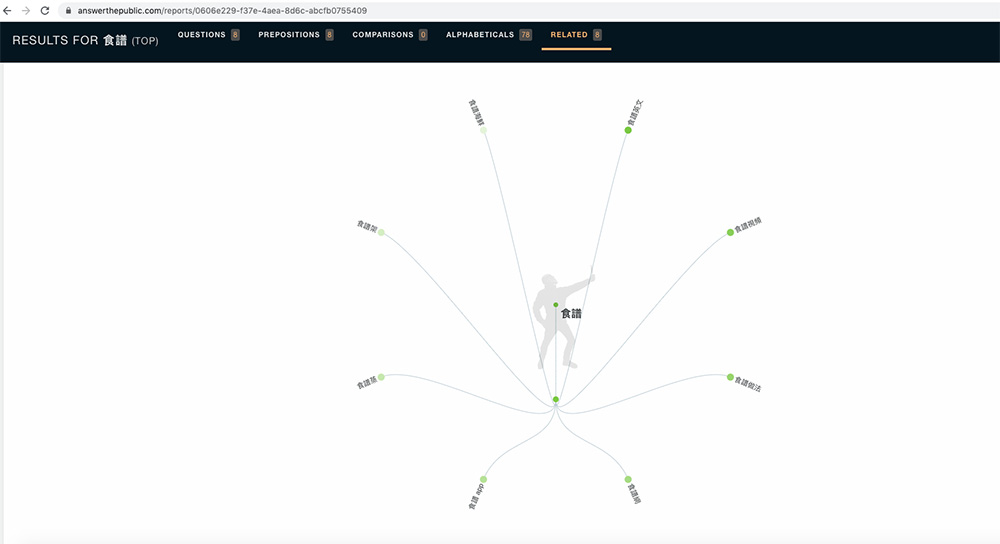The image size is (1000, 544).
Task: Click the pale dot for 食譜架
Action: (381, 232)
